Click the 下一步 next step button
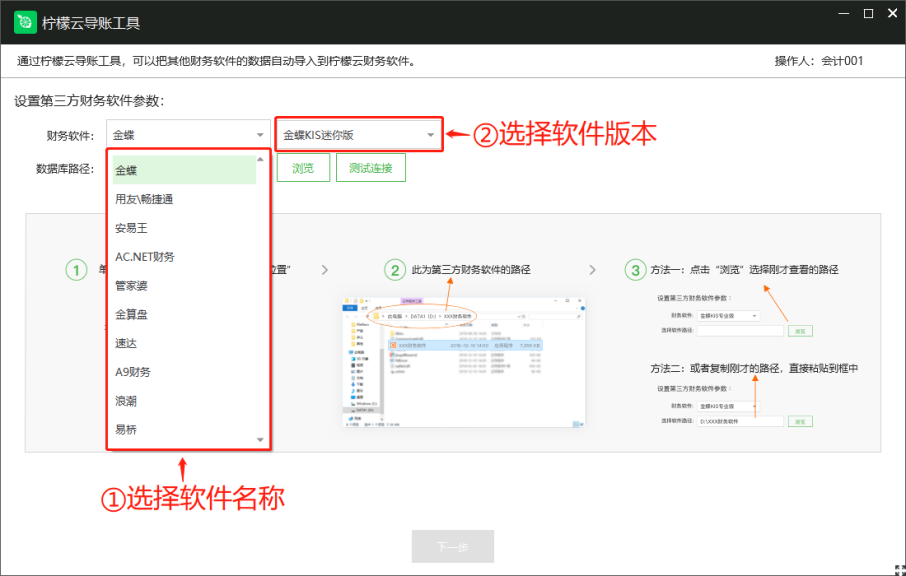Viewport: 906px width, 576px height. point(453,547)
